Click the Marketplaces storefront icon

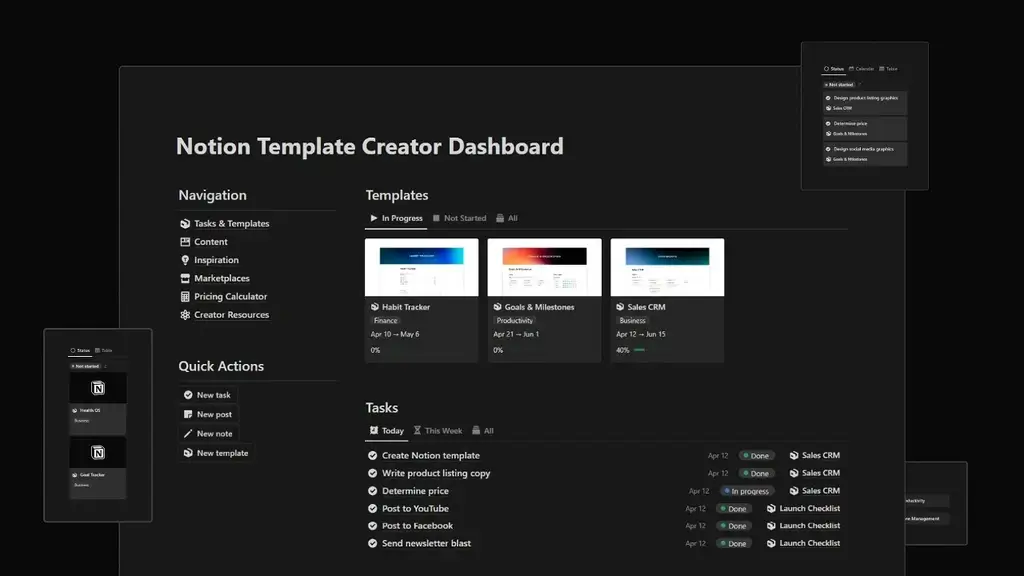tap(183, 278)
